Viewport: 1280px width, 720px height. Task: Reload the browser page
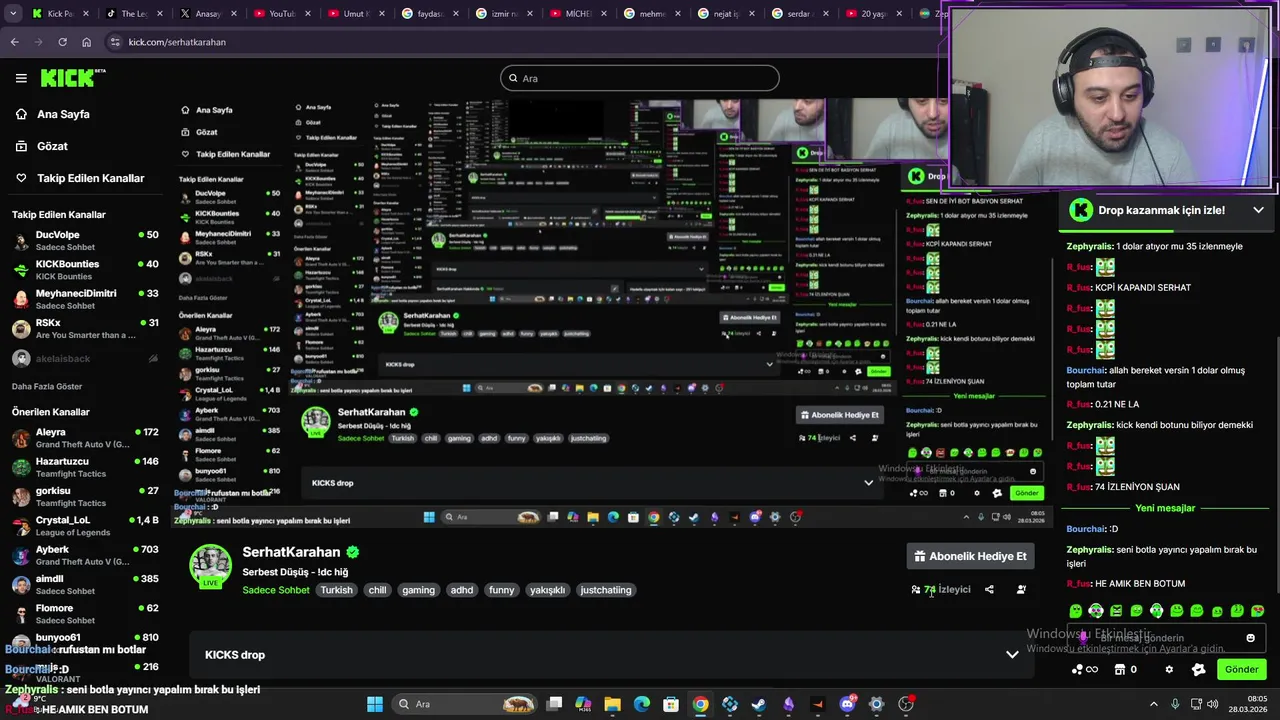click(62, 42)
